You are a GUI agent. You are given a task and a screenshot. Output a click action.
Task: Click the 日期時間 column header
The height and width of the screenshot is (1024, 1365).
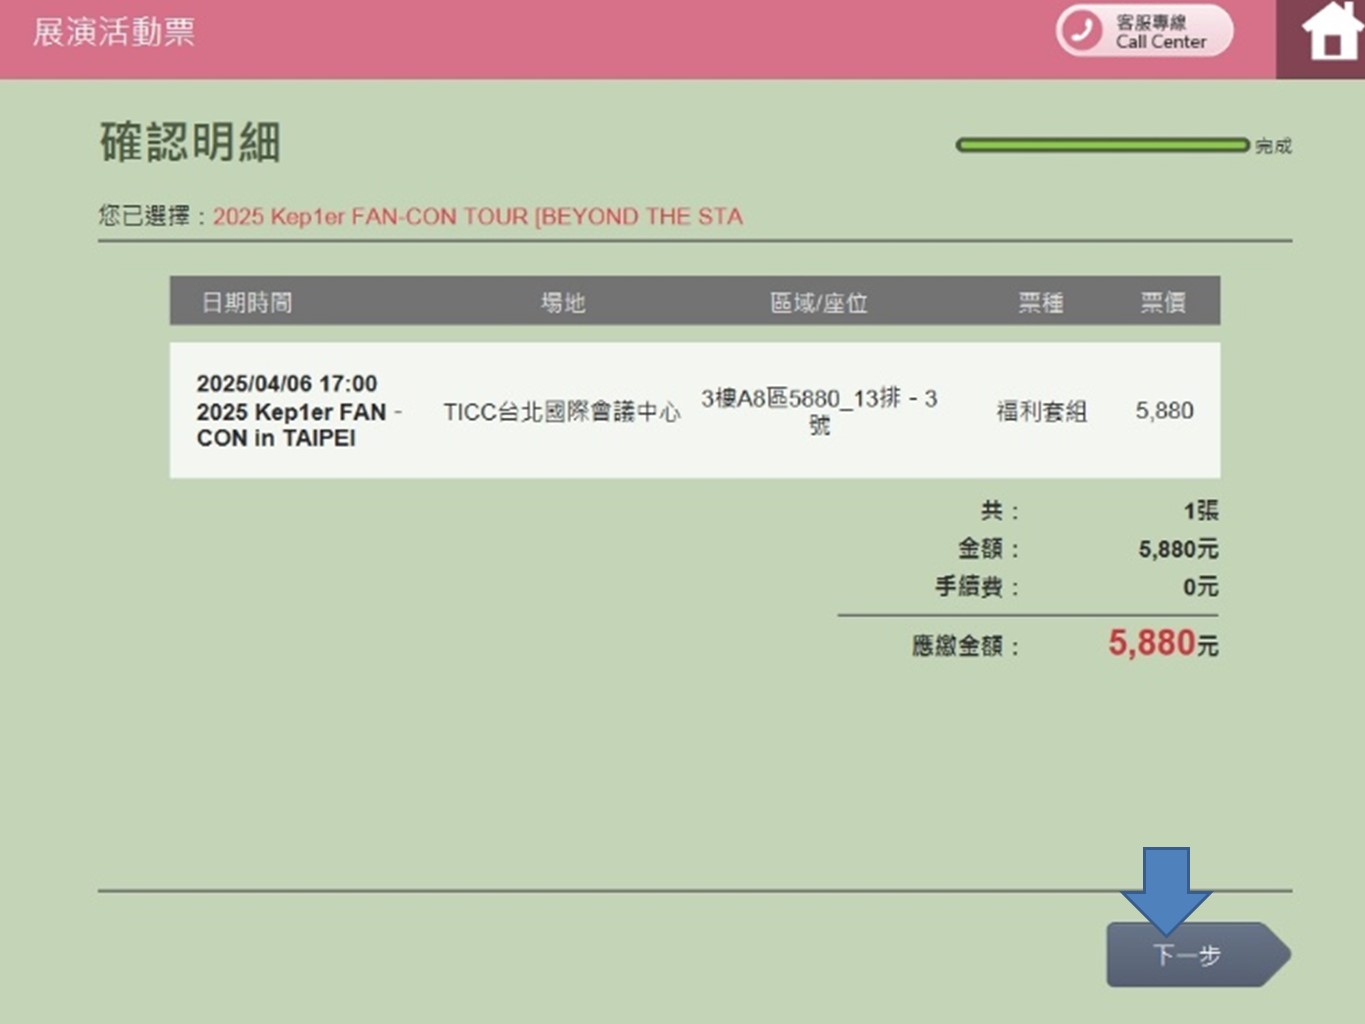pyautogui.click(x=247, y=303)
